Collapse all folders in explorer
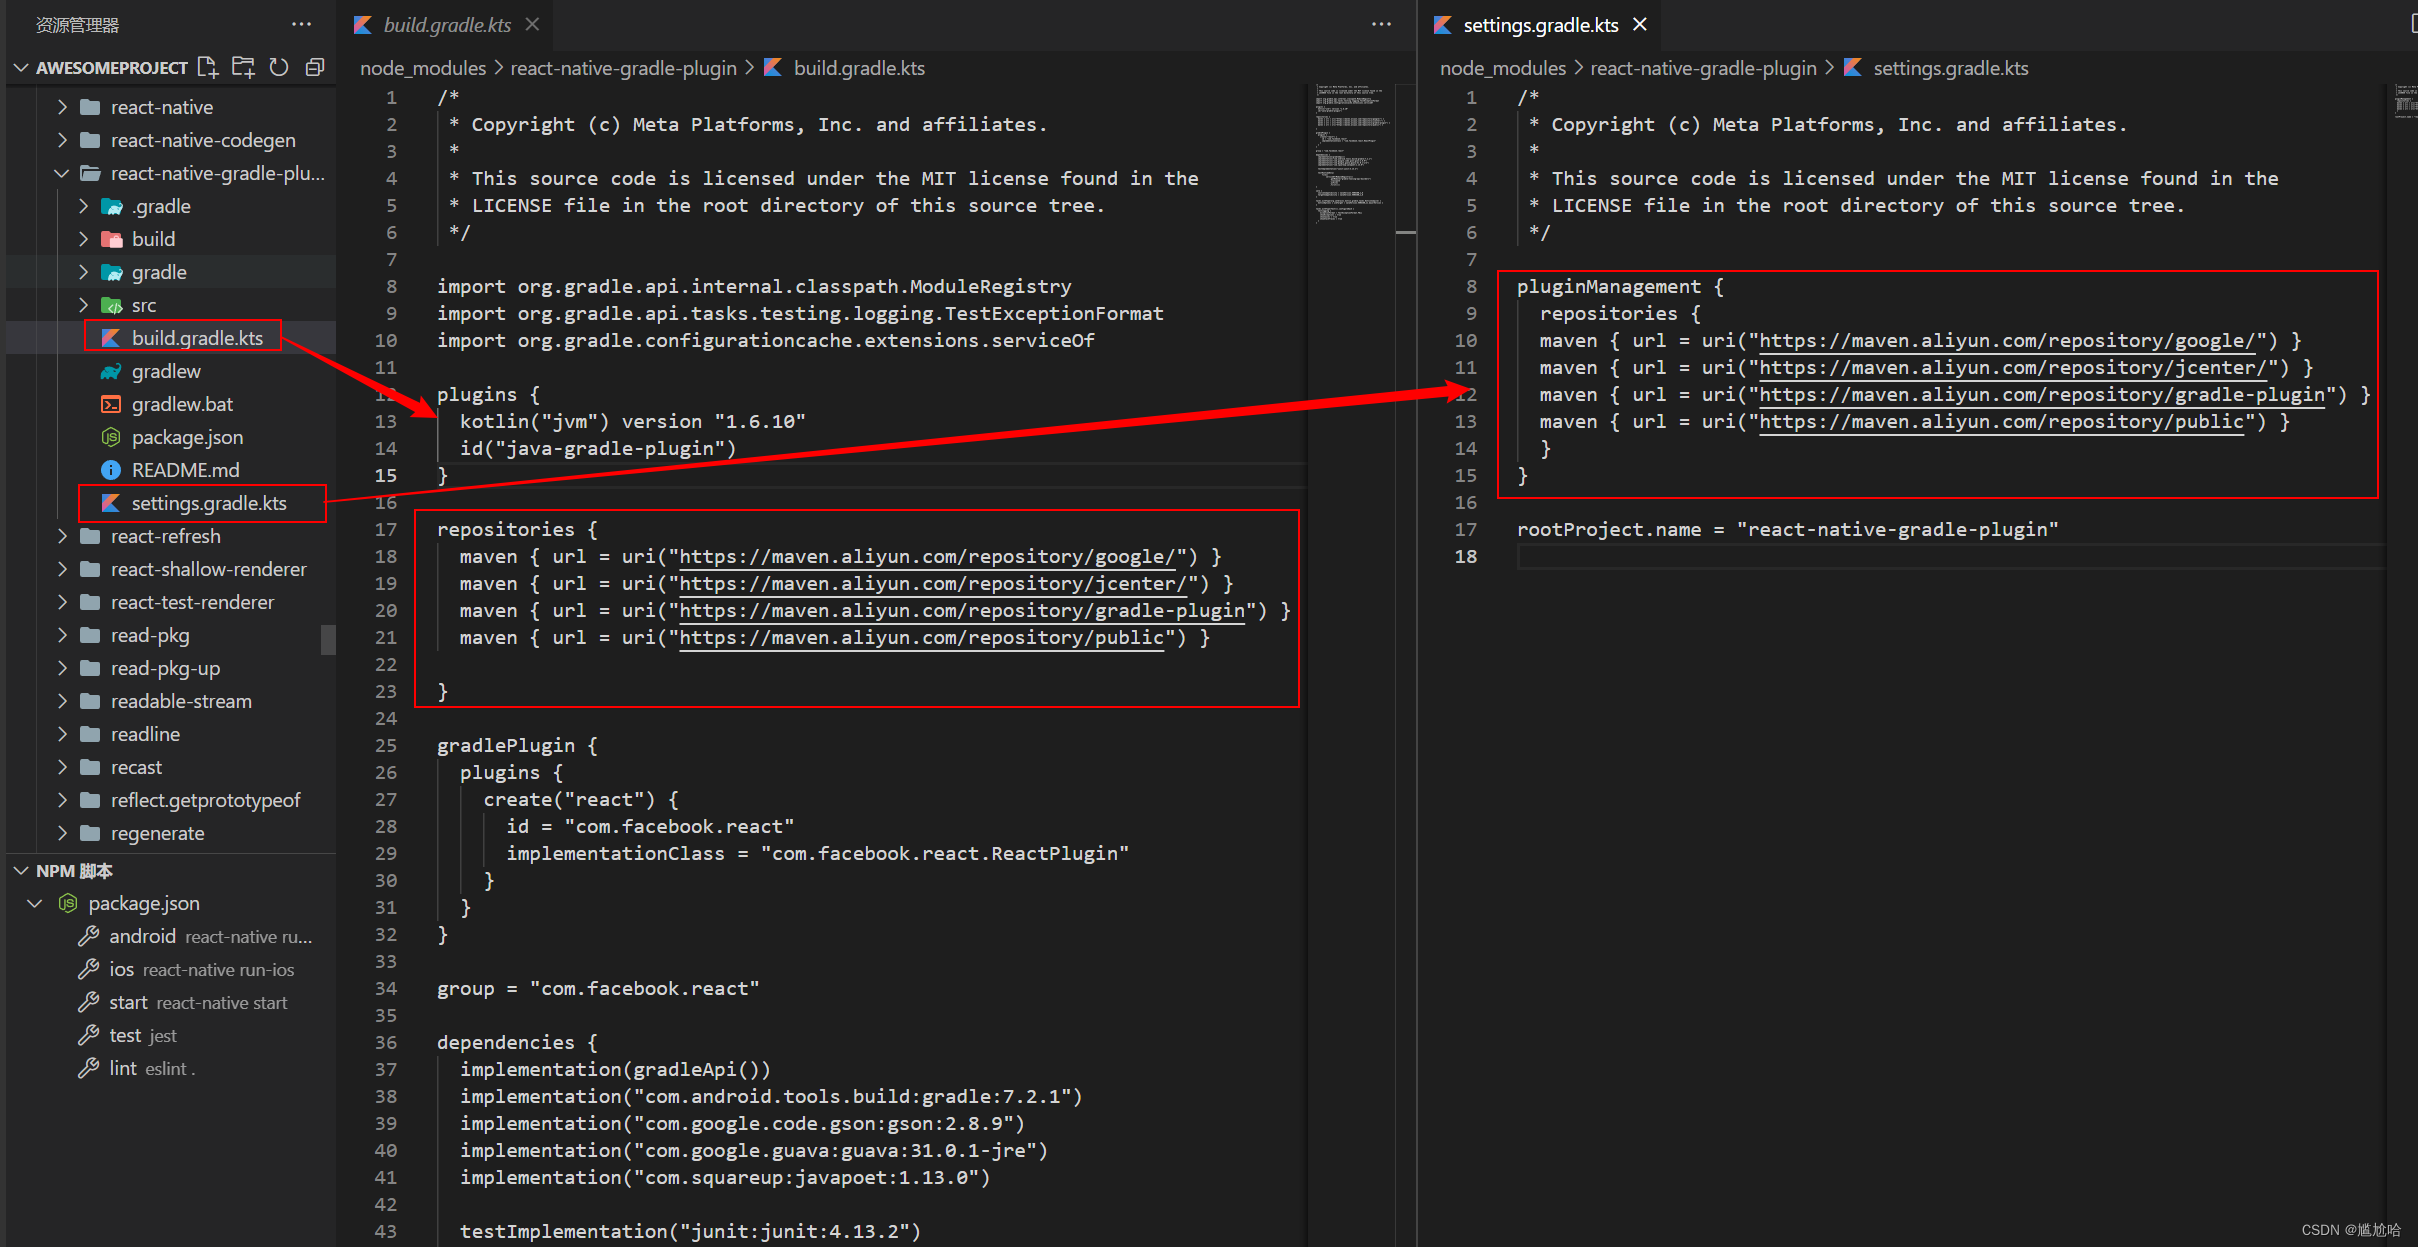Image resolution: width=2418 pixels, height=1247 pixels. pyautogui.click(x=315, y=67)
